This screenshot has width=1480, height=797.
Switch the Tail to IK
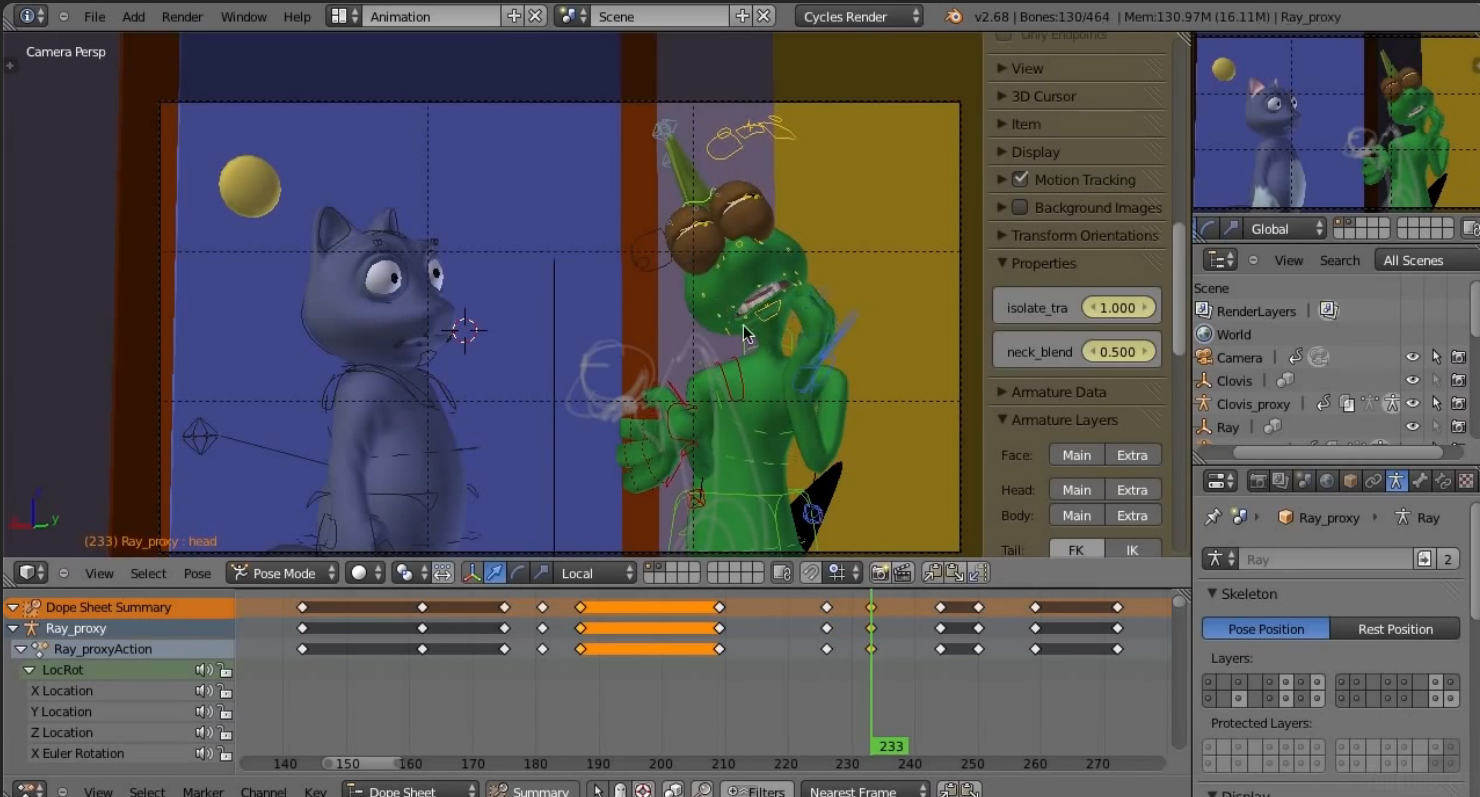[x=1132, y=550]
